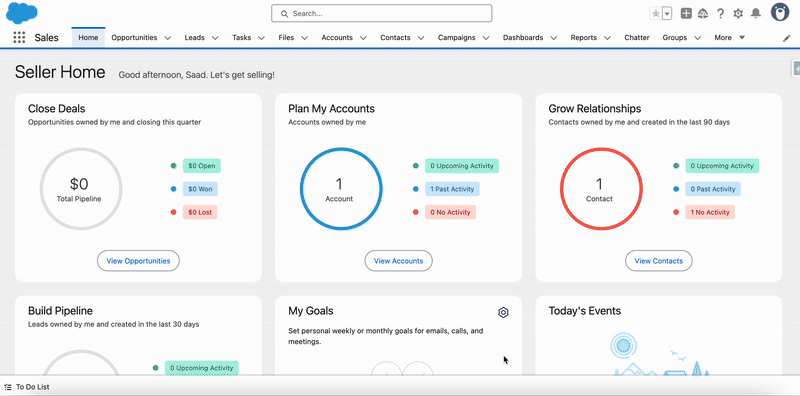Expand the Groups tab chevron
The image size is (800, 396).
tap(697, 38)
